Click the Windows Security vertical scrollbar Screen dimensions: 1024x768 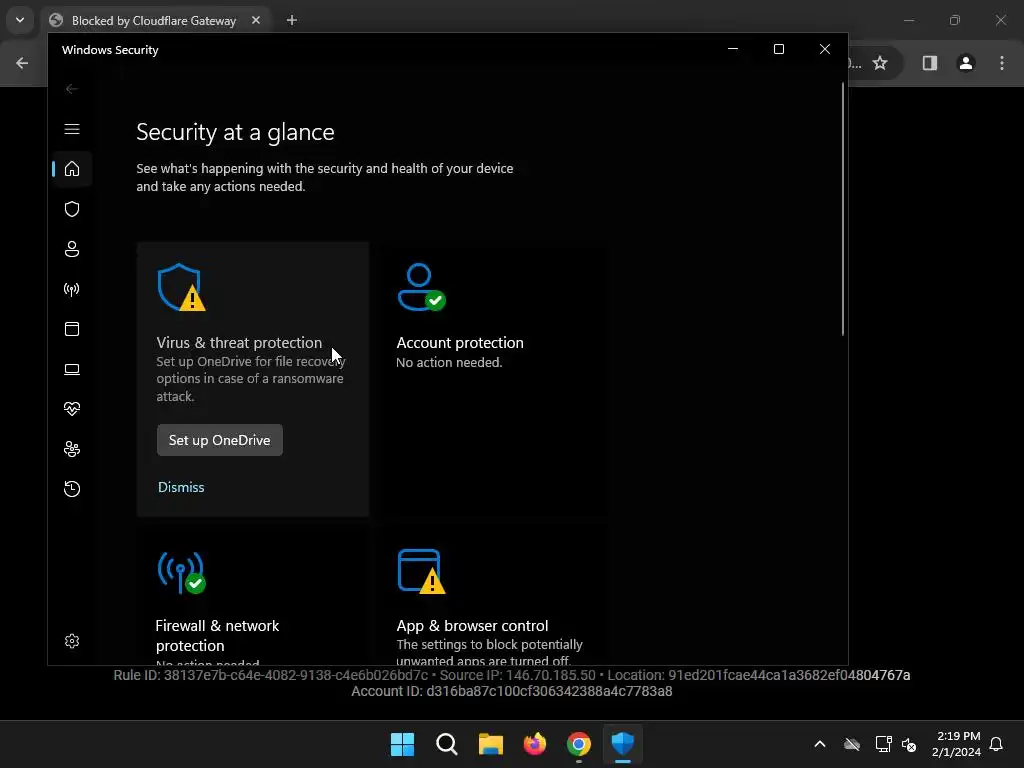click(x=843, y=209)
